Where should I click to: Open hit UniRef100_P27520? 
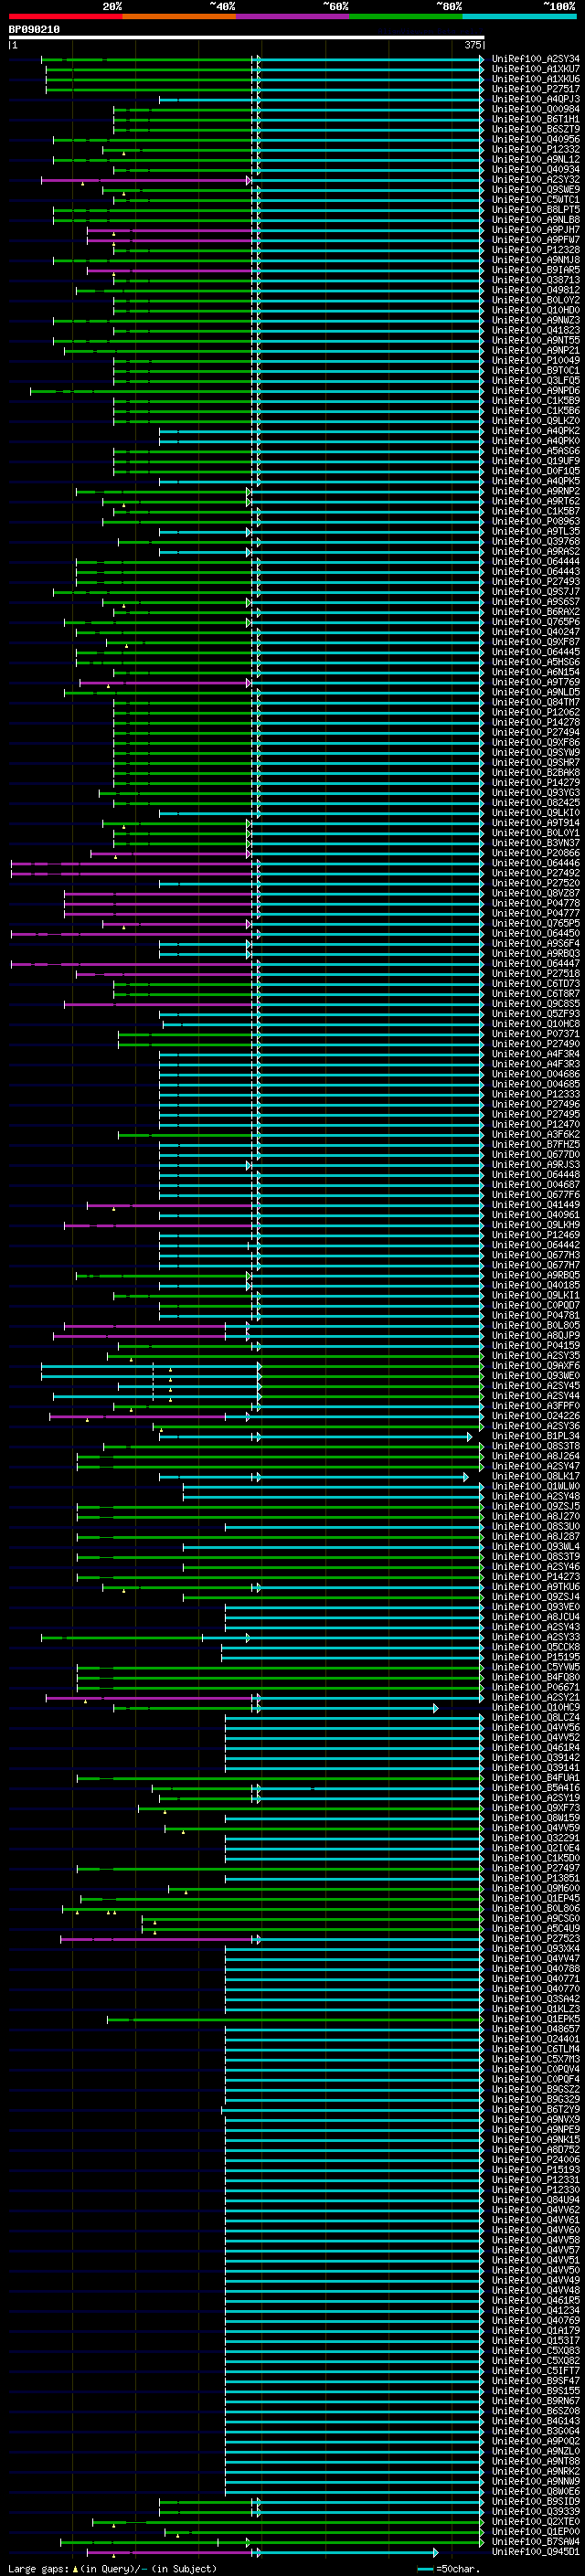point(536,884)
